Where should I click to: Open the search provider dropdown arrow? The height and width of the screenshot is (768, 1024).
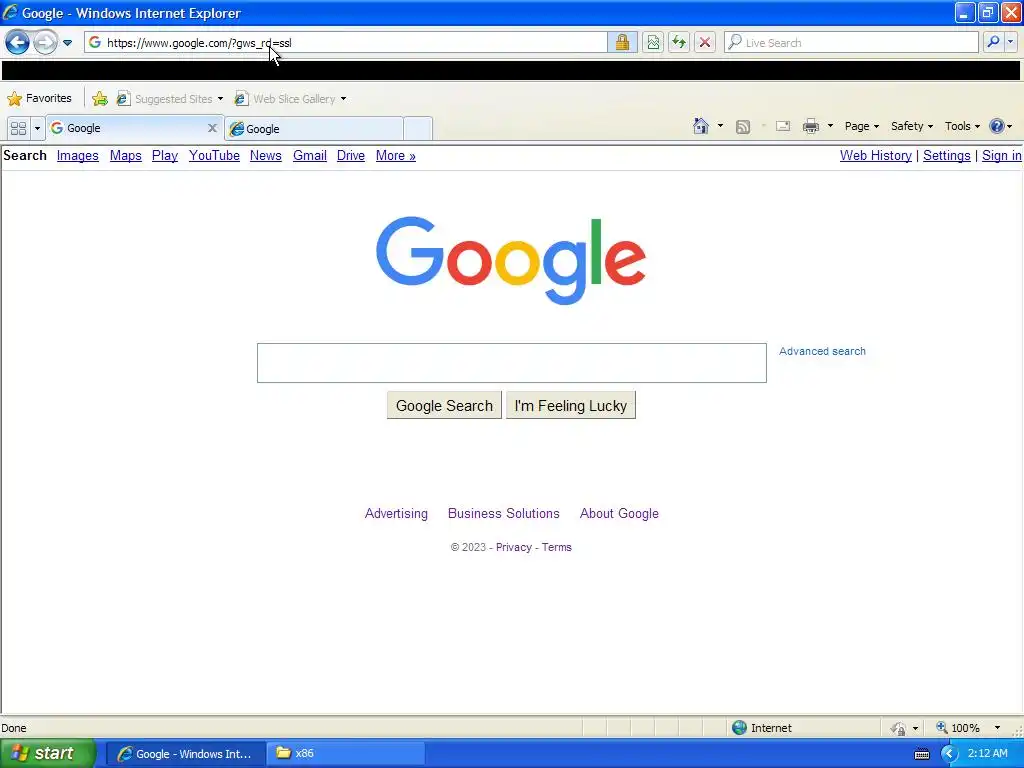pos(1010,42)
